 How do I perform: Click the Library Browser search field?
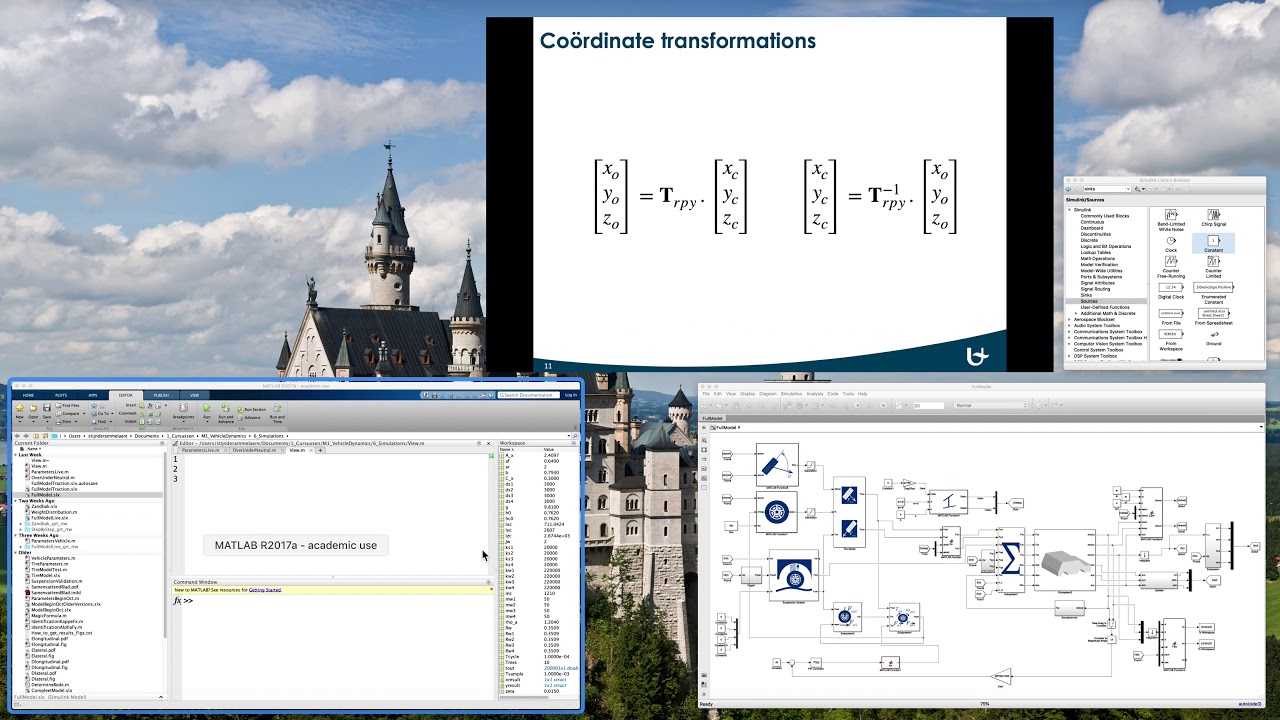click(x=1105, y=189)
